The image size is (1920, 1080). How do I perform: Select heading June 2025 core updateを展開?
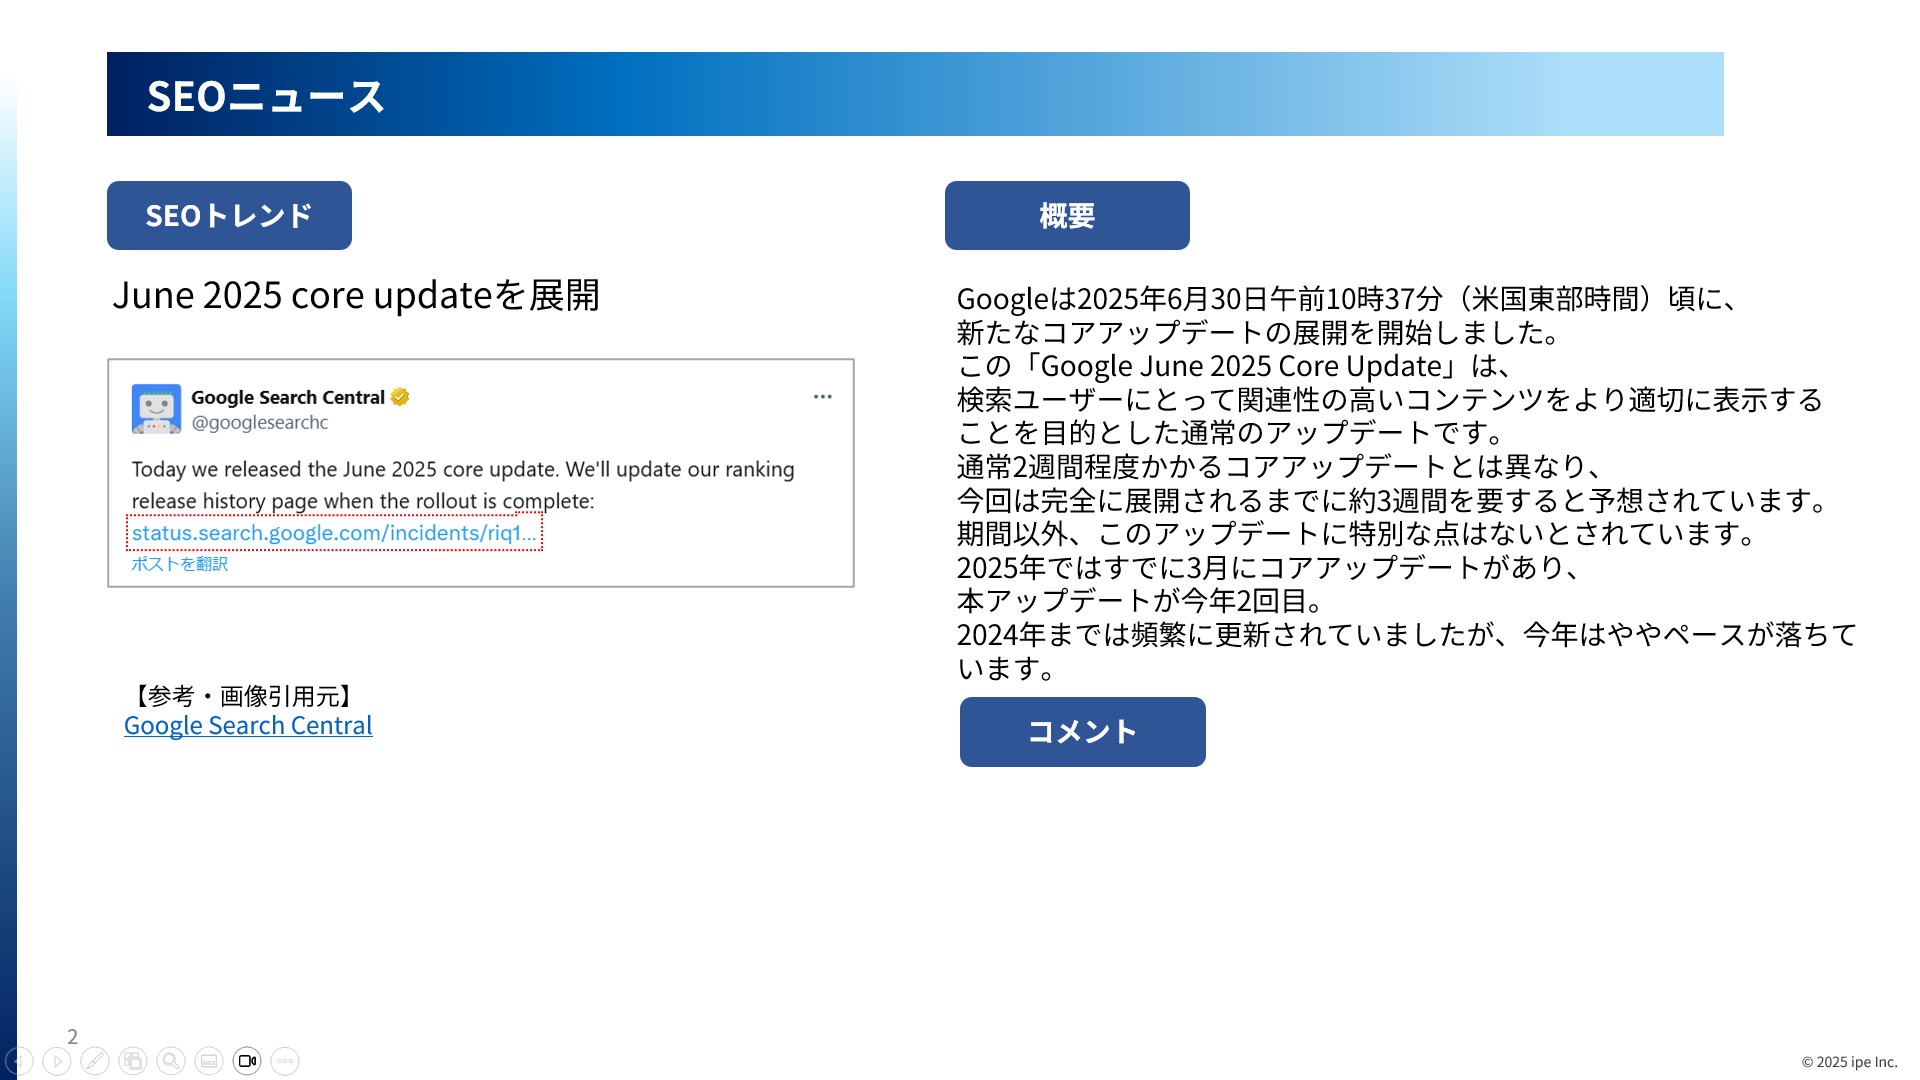[x=356, y=295]
